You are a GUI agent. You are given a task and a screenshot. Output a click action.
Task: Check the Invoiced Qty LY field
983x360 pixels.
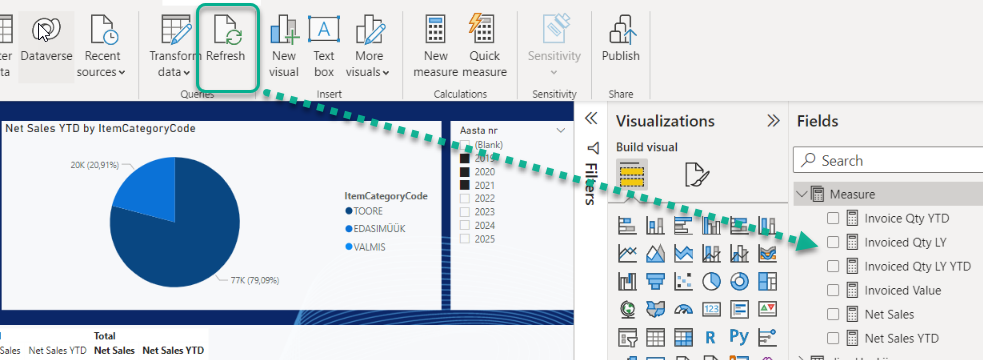click(x=833, y=242)
